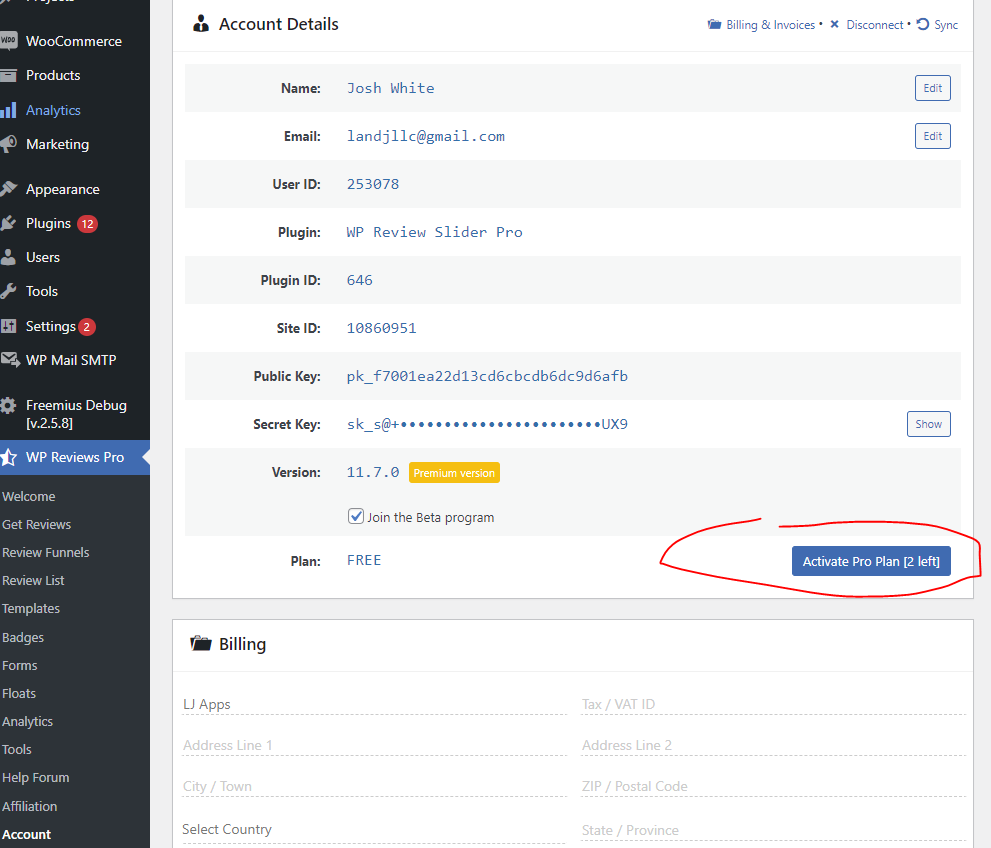
Task: Click the Premium version badge
Action: [x=454, y=473]
